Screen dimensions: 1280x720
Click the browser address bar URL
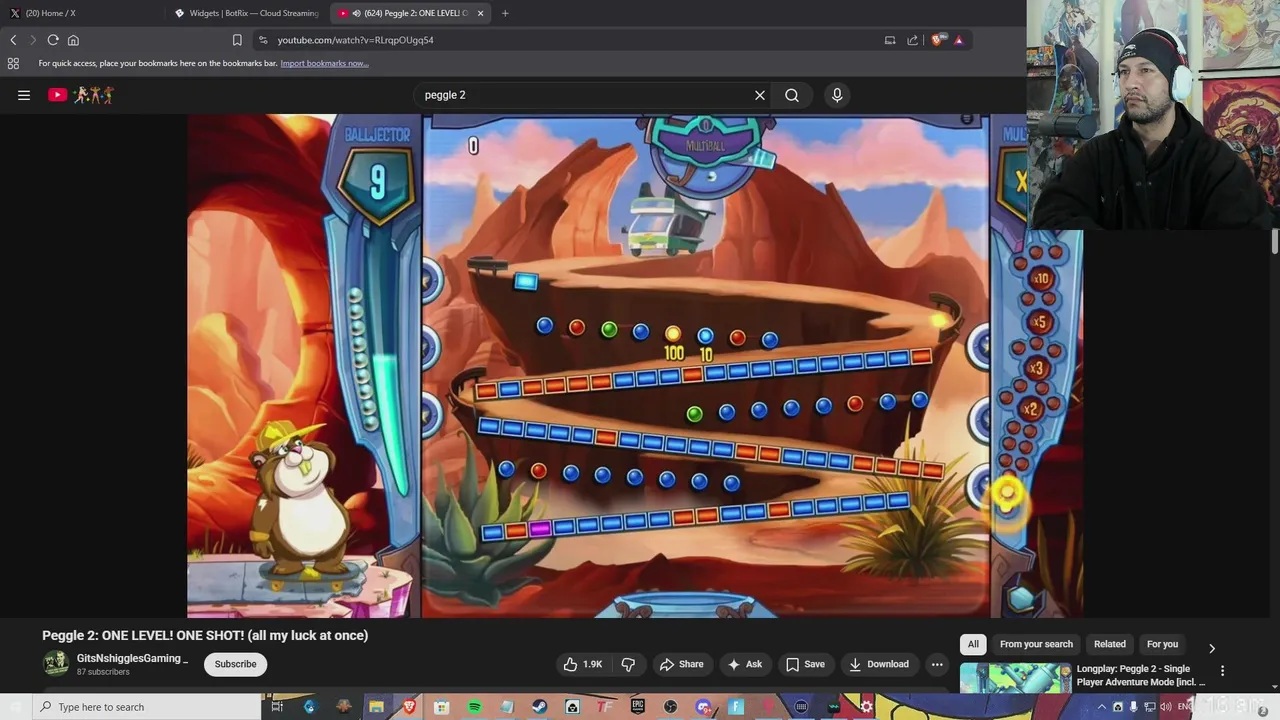[x=356, y=40]
